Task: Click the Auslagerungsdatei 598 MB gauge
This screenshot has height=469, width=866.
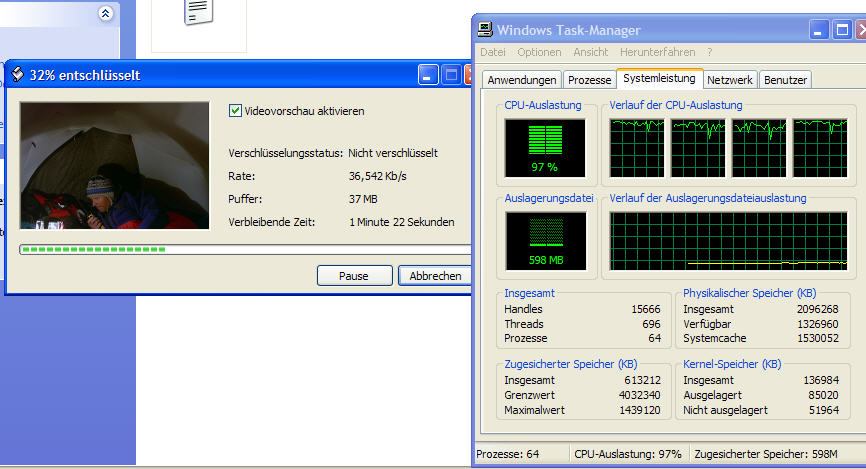Action: tap(546, 241)
